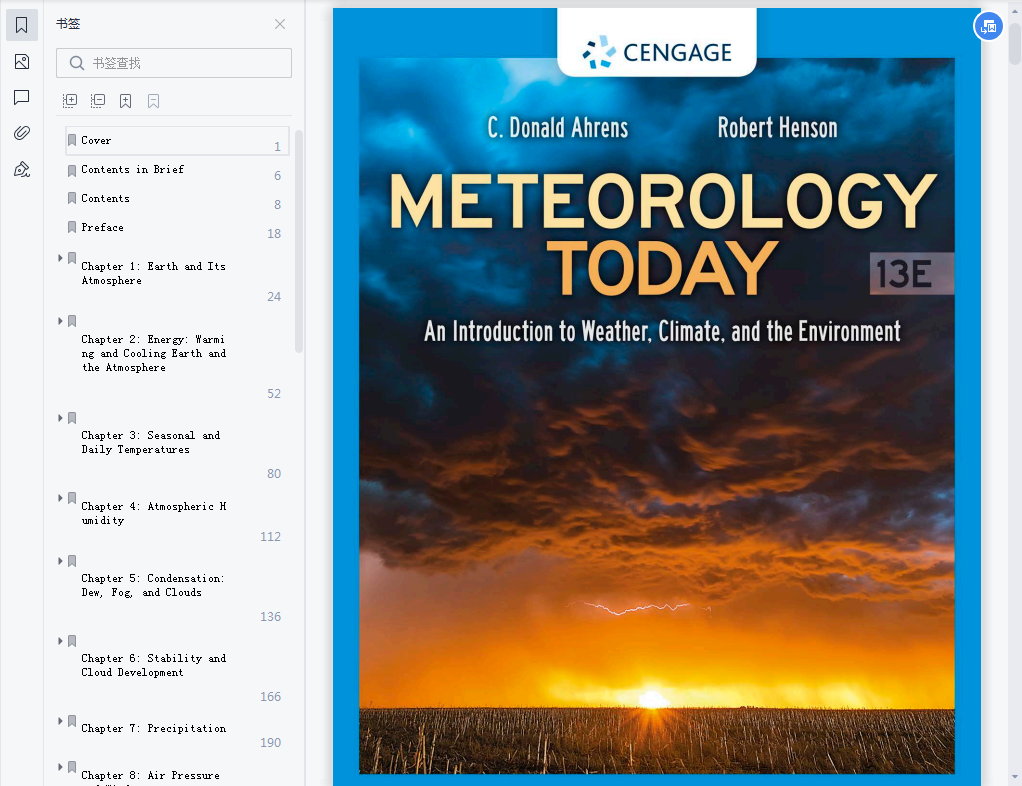This screenshot has height=786, width=1022.
Task: Jump to Chapter 8: Air Pressure
Action: tap(151, 776)
